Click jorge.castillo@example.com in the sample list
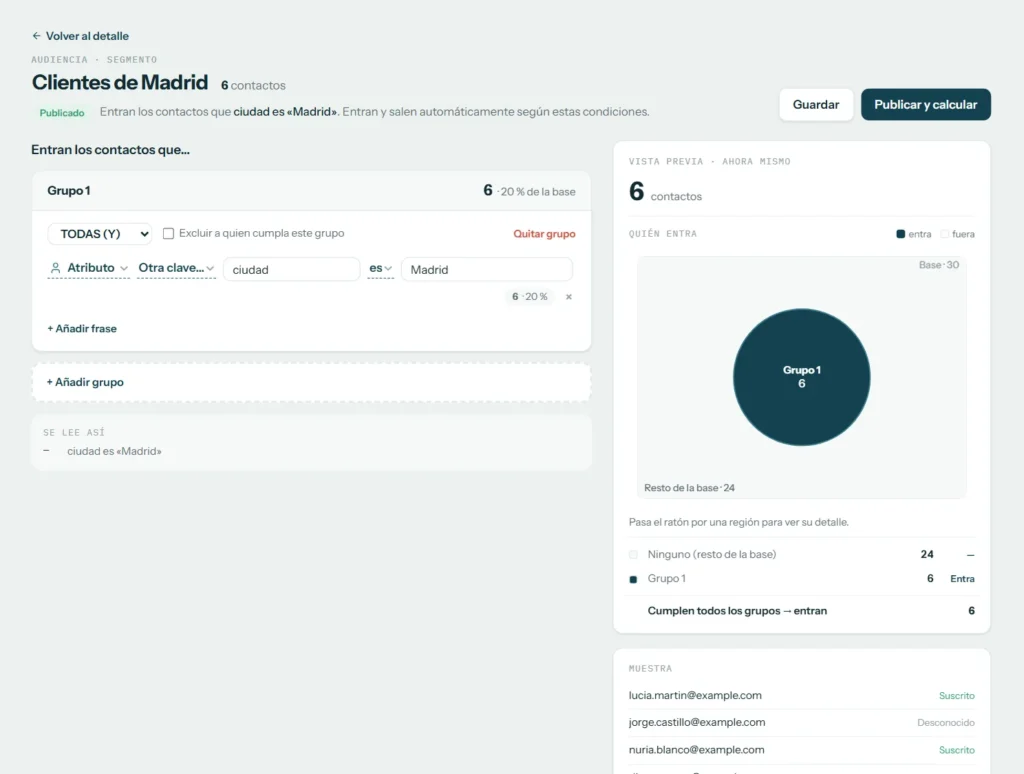1024x774 pixels. pos(697,722)
